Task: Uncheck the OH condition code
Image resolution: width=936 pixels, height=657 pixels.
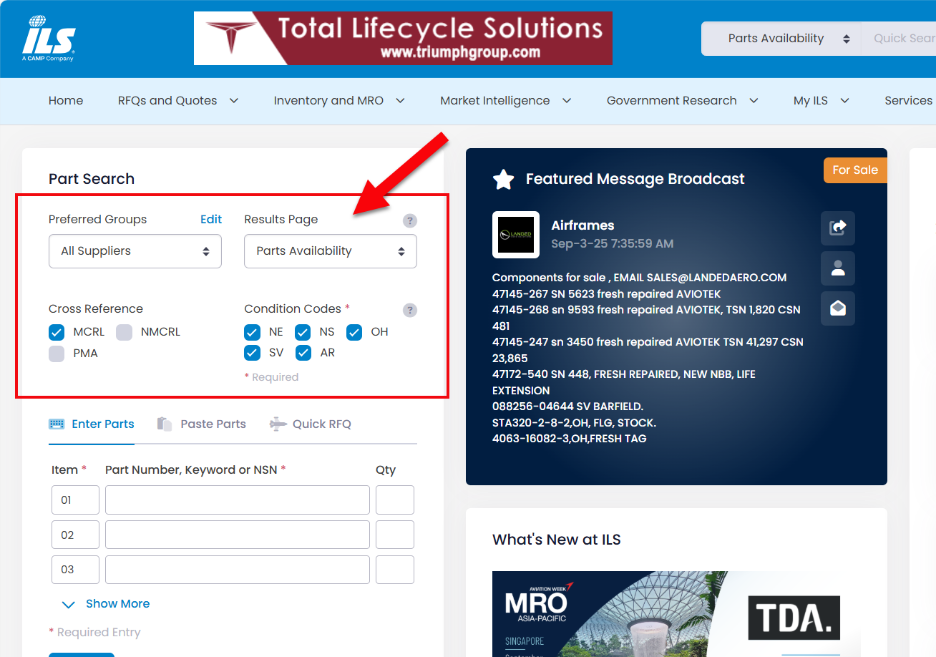Action: [354, 332]
